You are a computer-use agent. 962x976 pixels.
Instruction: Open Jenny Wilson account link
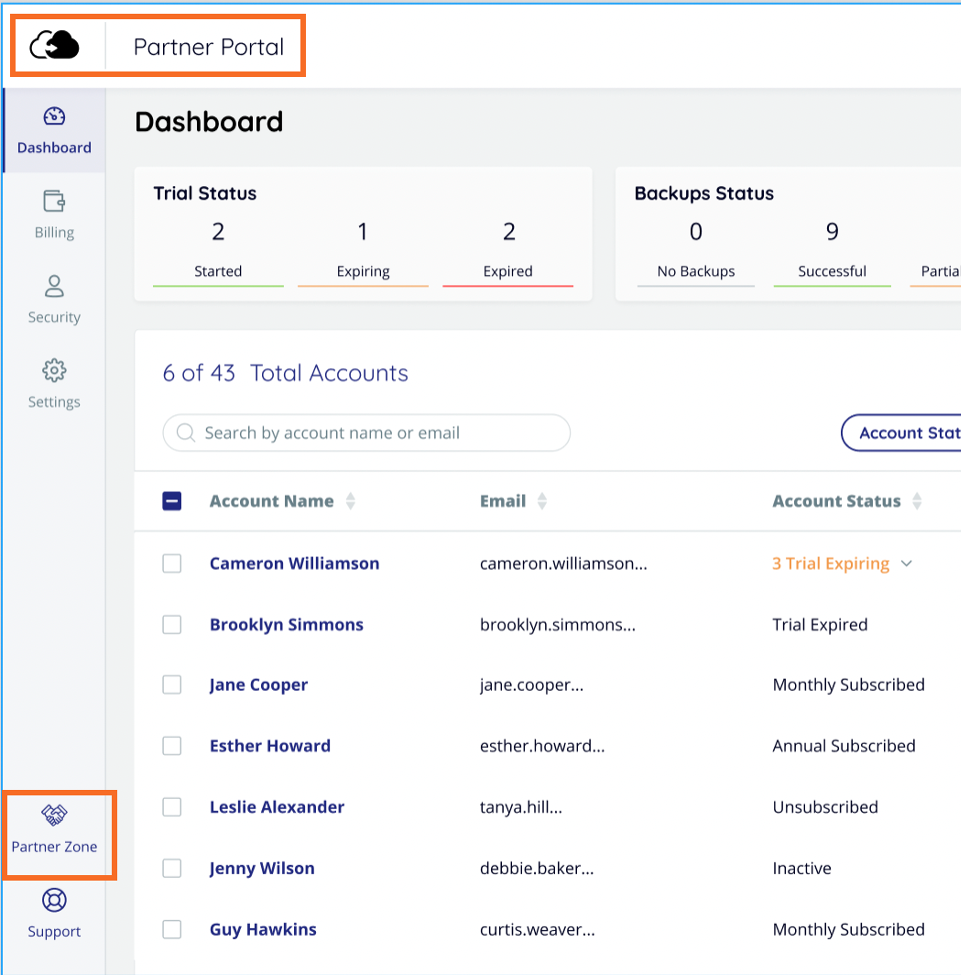[x=262, y=868]
